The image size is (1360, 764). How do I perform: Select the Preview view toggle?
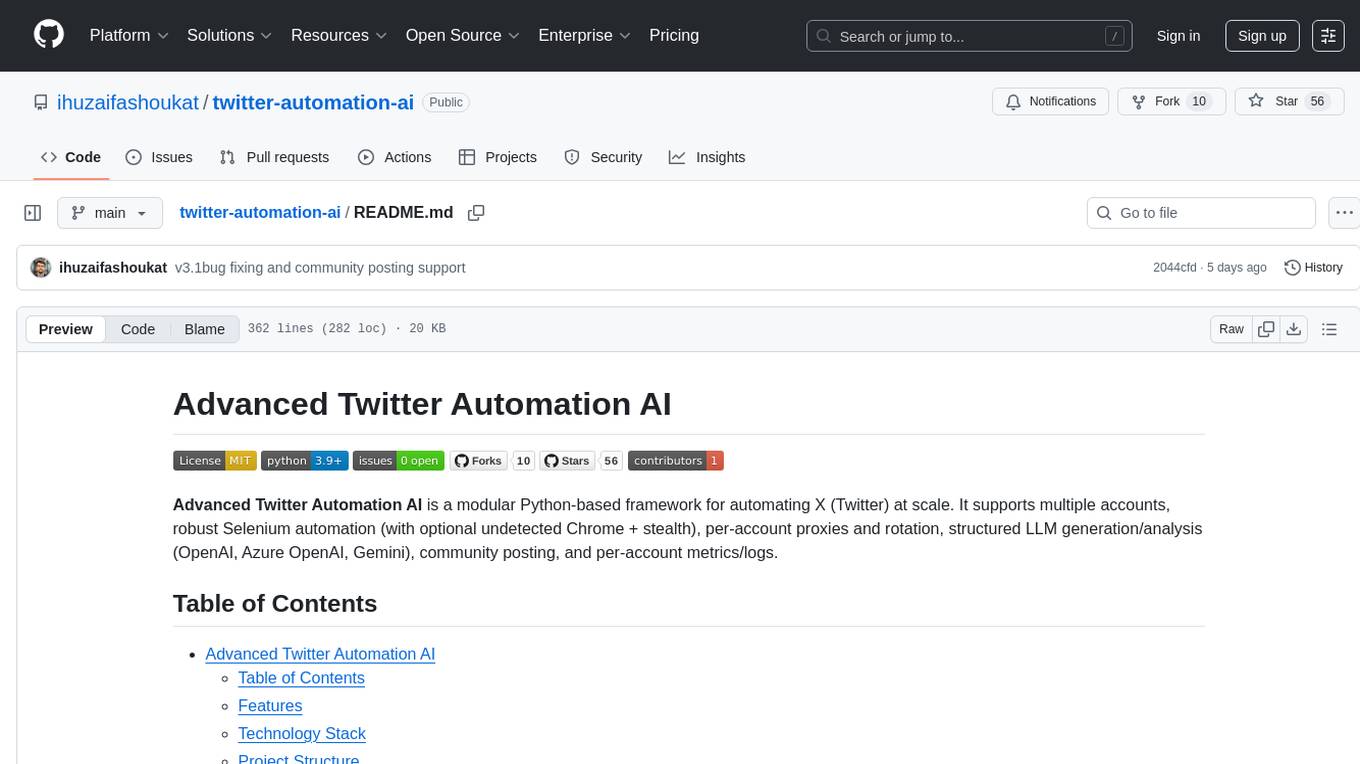66,329
